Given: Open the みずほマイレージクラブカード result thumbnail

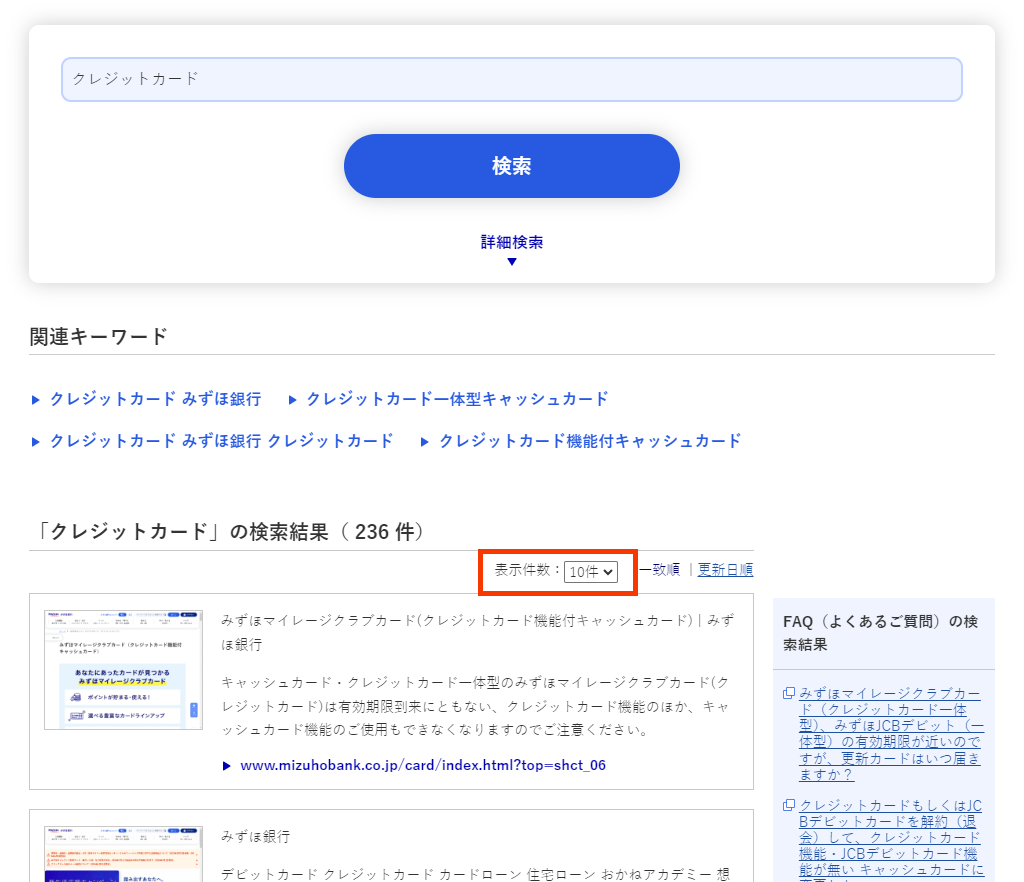Looking at the screenshot, I should tap(123, 670).
